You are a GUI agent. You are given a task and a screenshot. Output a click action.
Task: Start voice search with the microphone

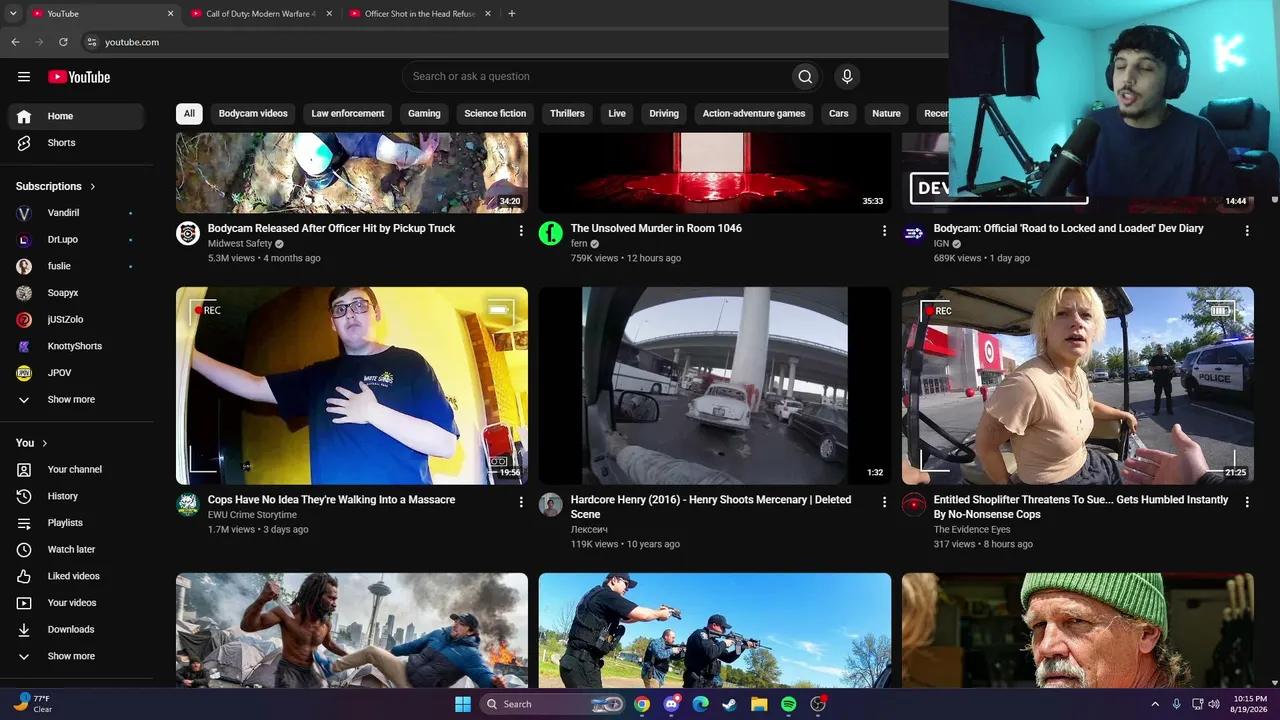point(847,77)
